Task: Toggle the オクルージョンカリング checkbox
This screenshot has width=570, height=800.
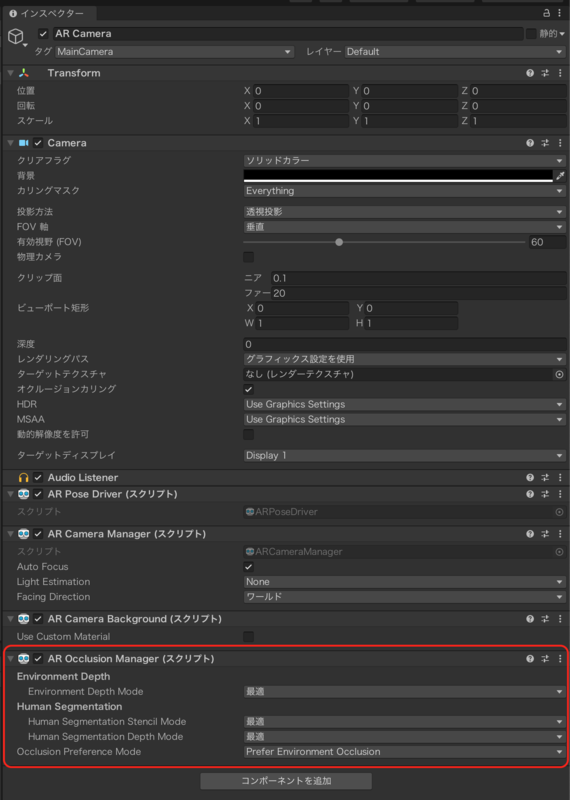Action: coord(249,389)
